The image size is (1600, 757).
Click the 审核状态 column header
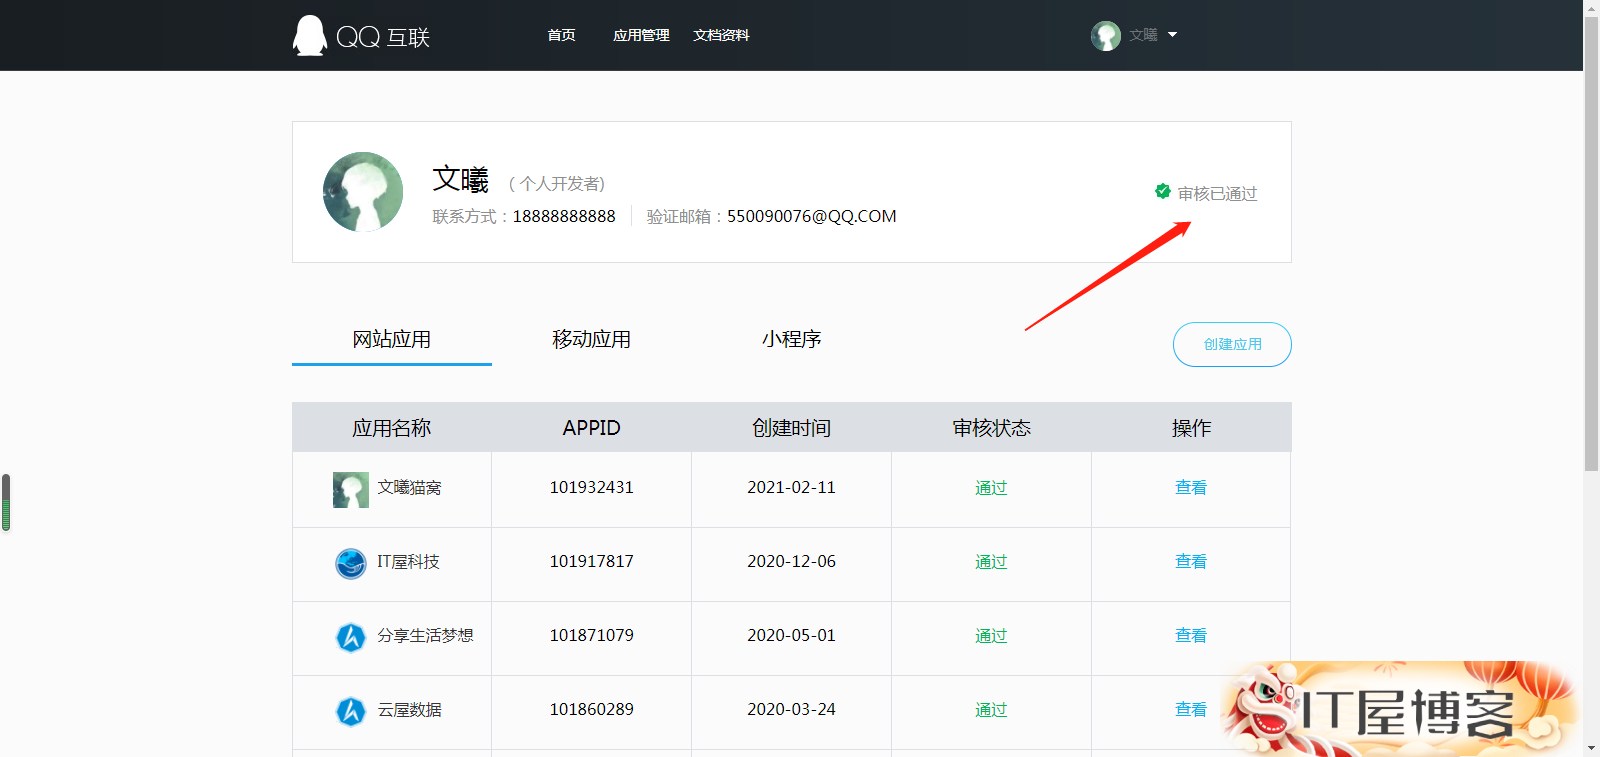point(992,428)
